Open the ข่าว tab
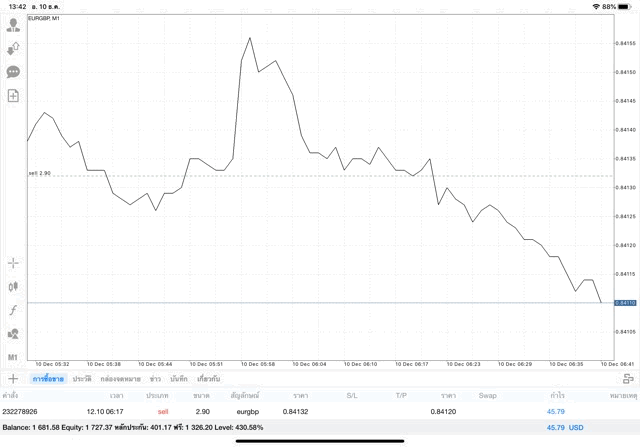 point(155,379)
